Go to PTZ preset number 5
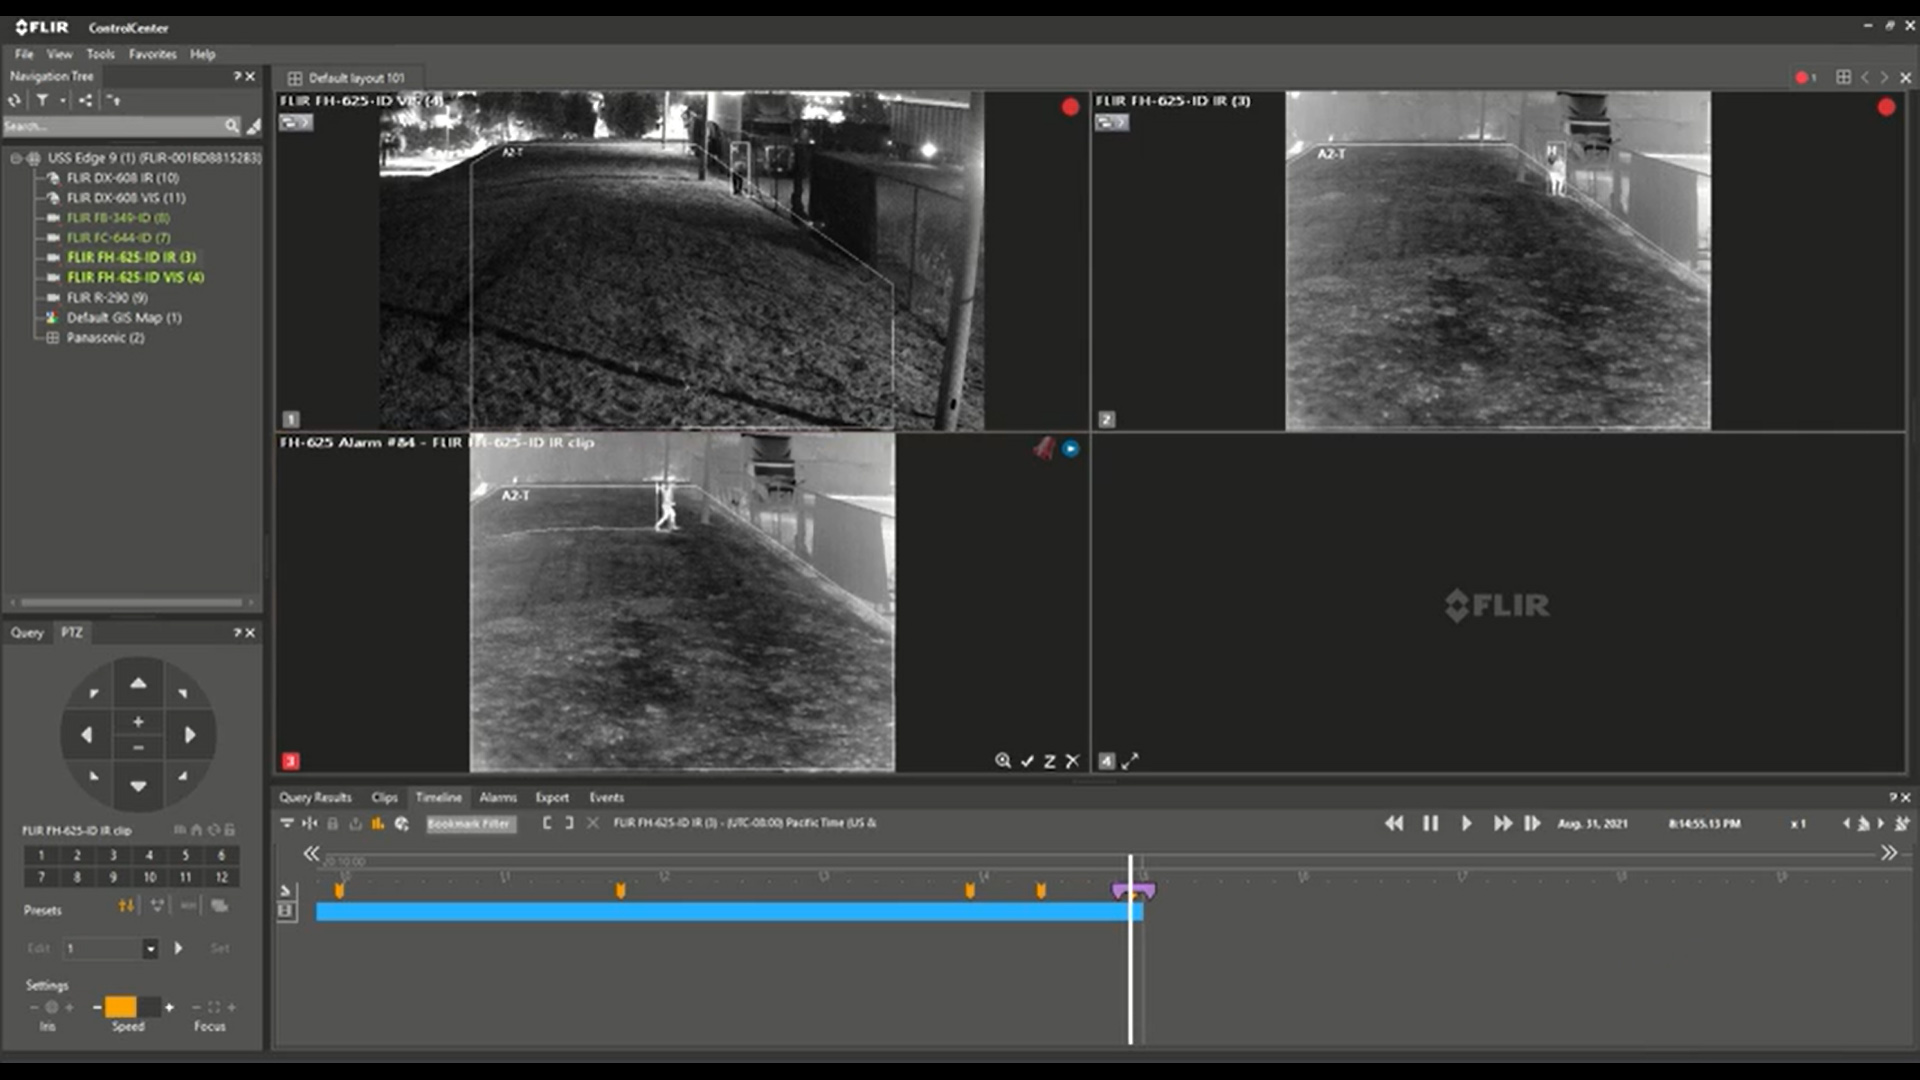The height and width of the screenshot is (1080, 1920). [185, 855]
